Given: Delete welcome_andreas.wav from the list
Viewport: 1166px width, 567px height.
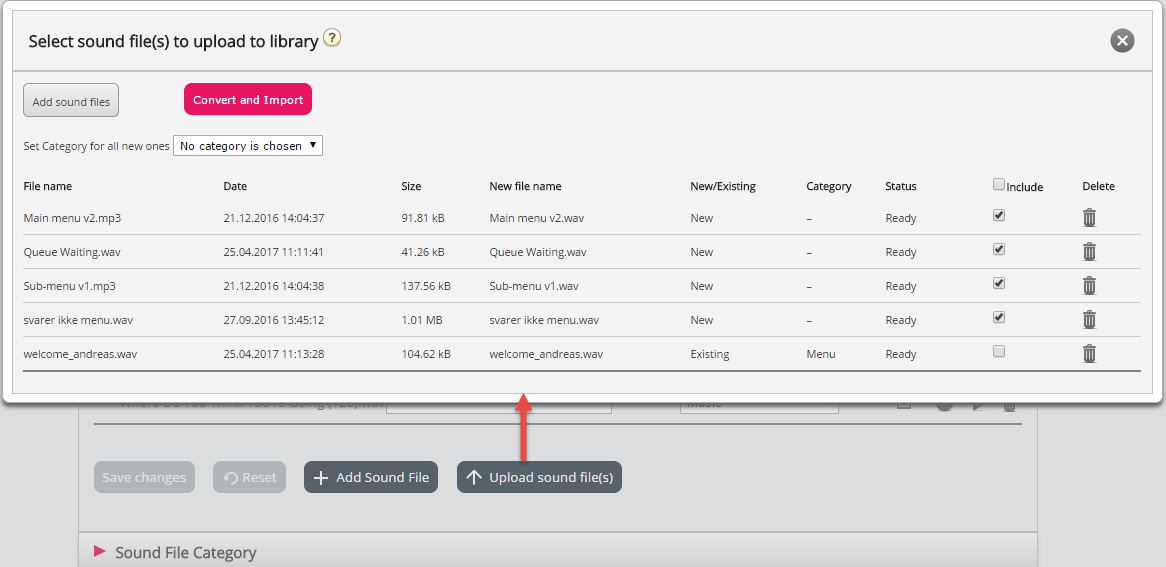Looking at the screenshot, I should [x=1089, y=354].
